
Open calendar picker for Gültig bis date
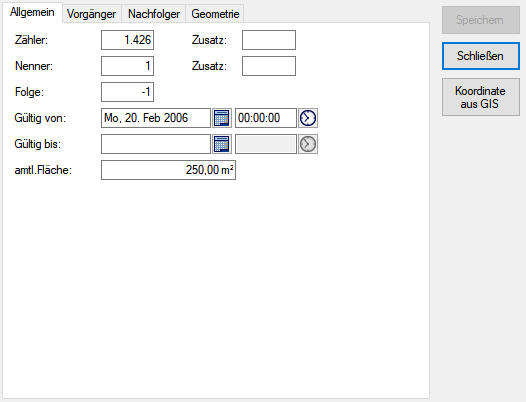click(x=222, y=144)
